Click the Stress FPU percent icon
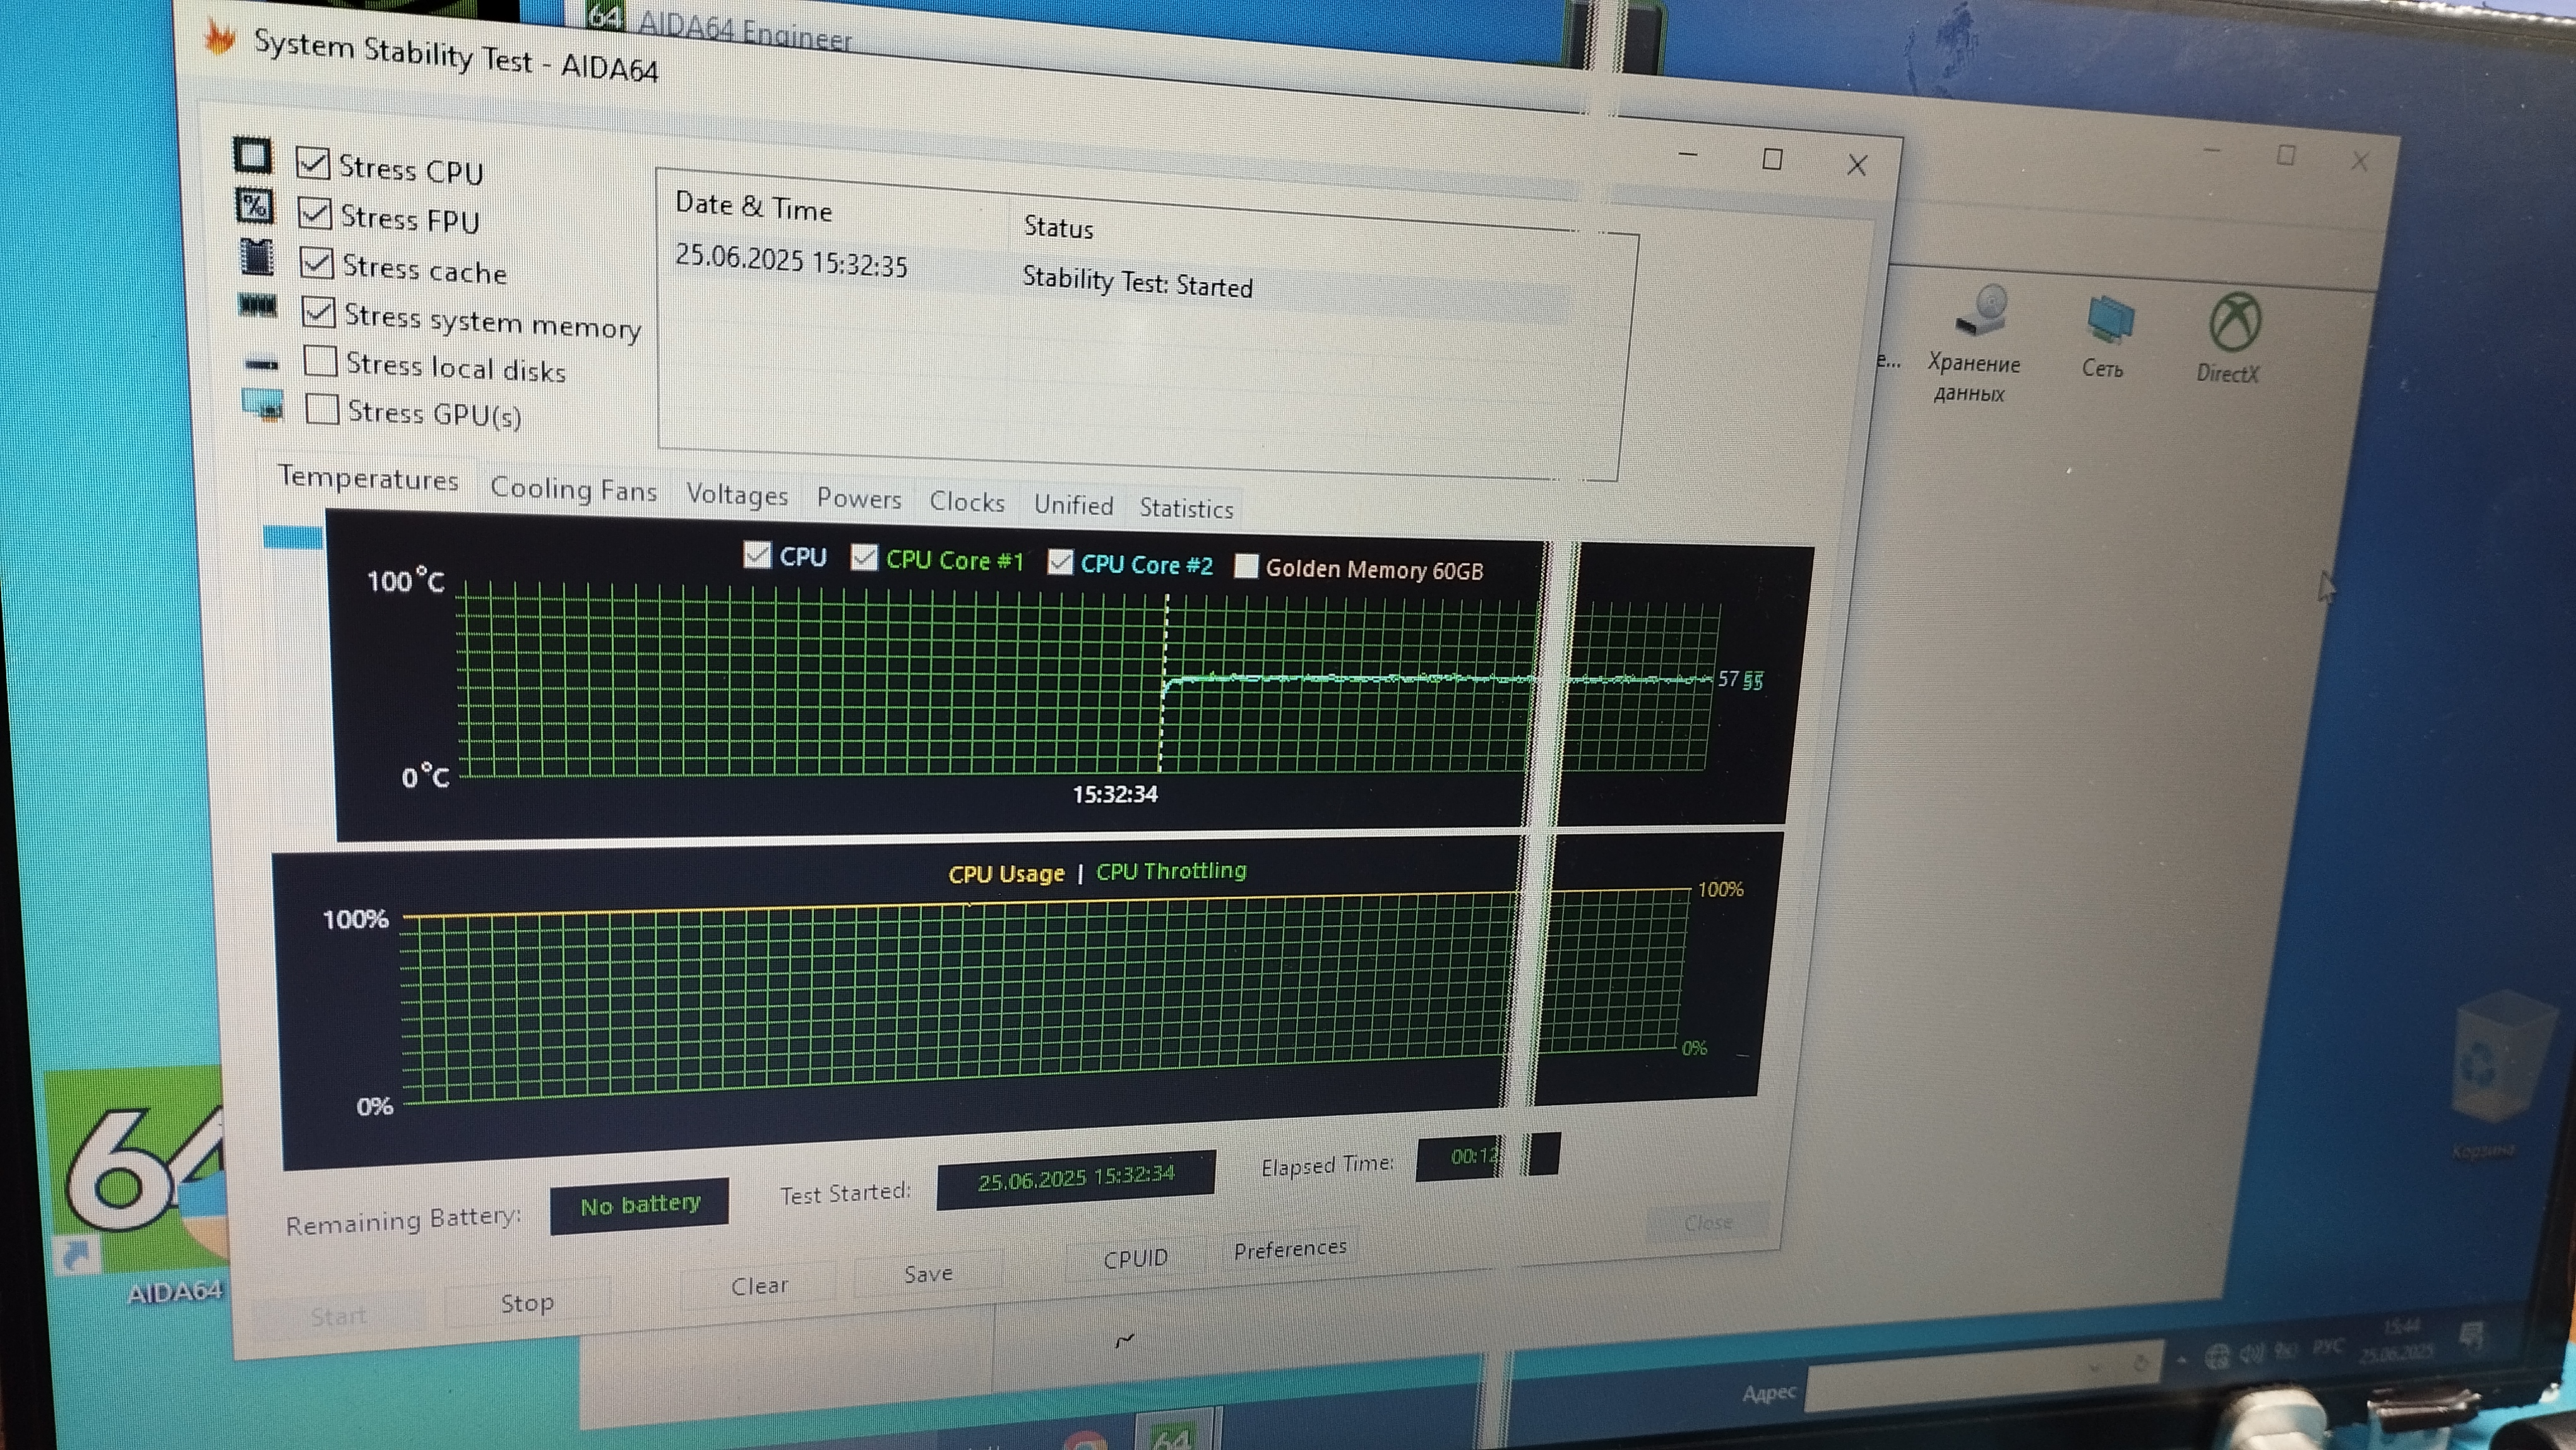Viewport: 2576px width, 1450px height. [x=254, y=206]
